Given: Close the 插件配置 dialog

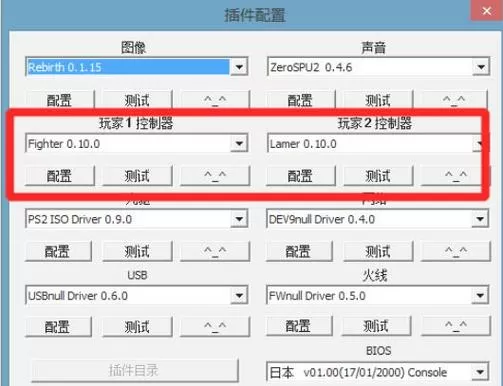Looking at the screenshot, I should point(487,11).
